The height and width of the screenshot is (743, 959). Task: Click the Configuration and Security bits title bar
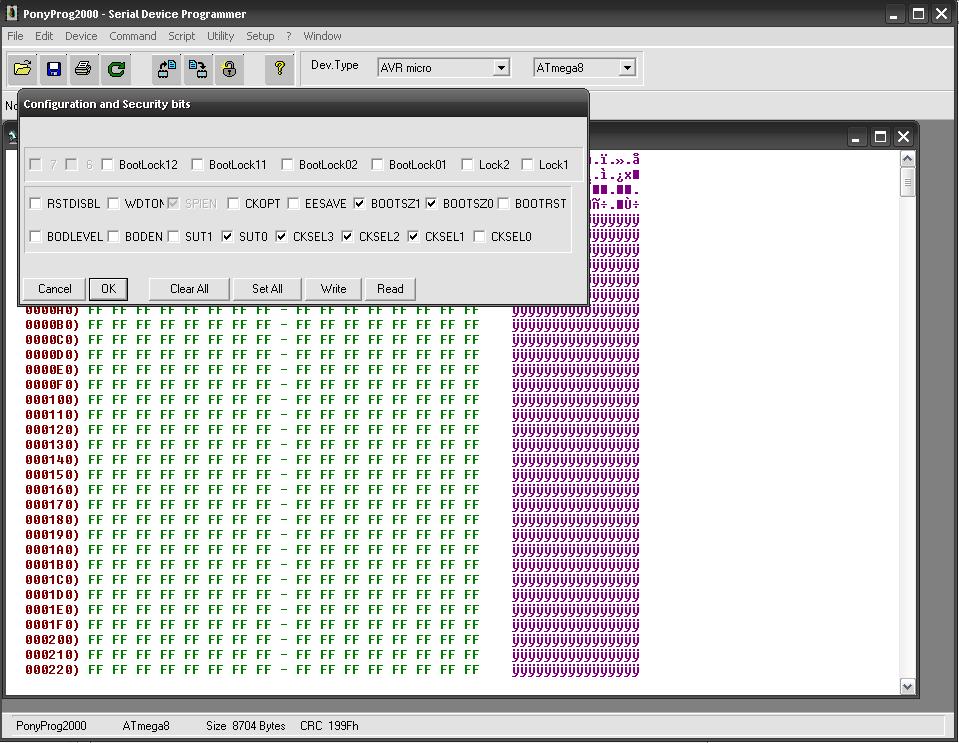pyautogui.click(x=303, y=104)
